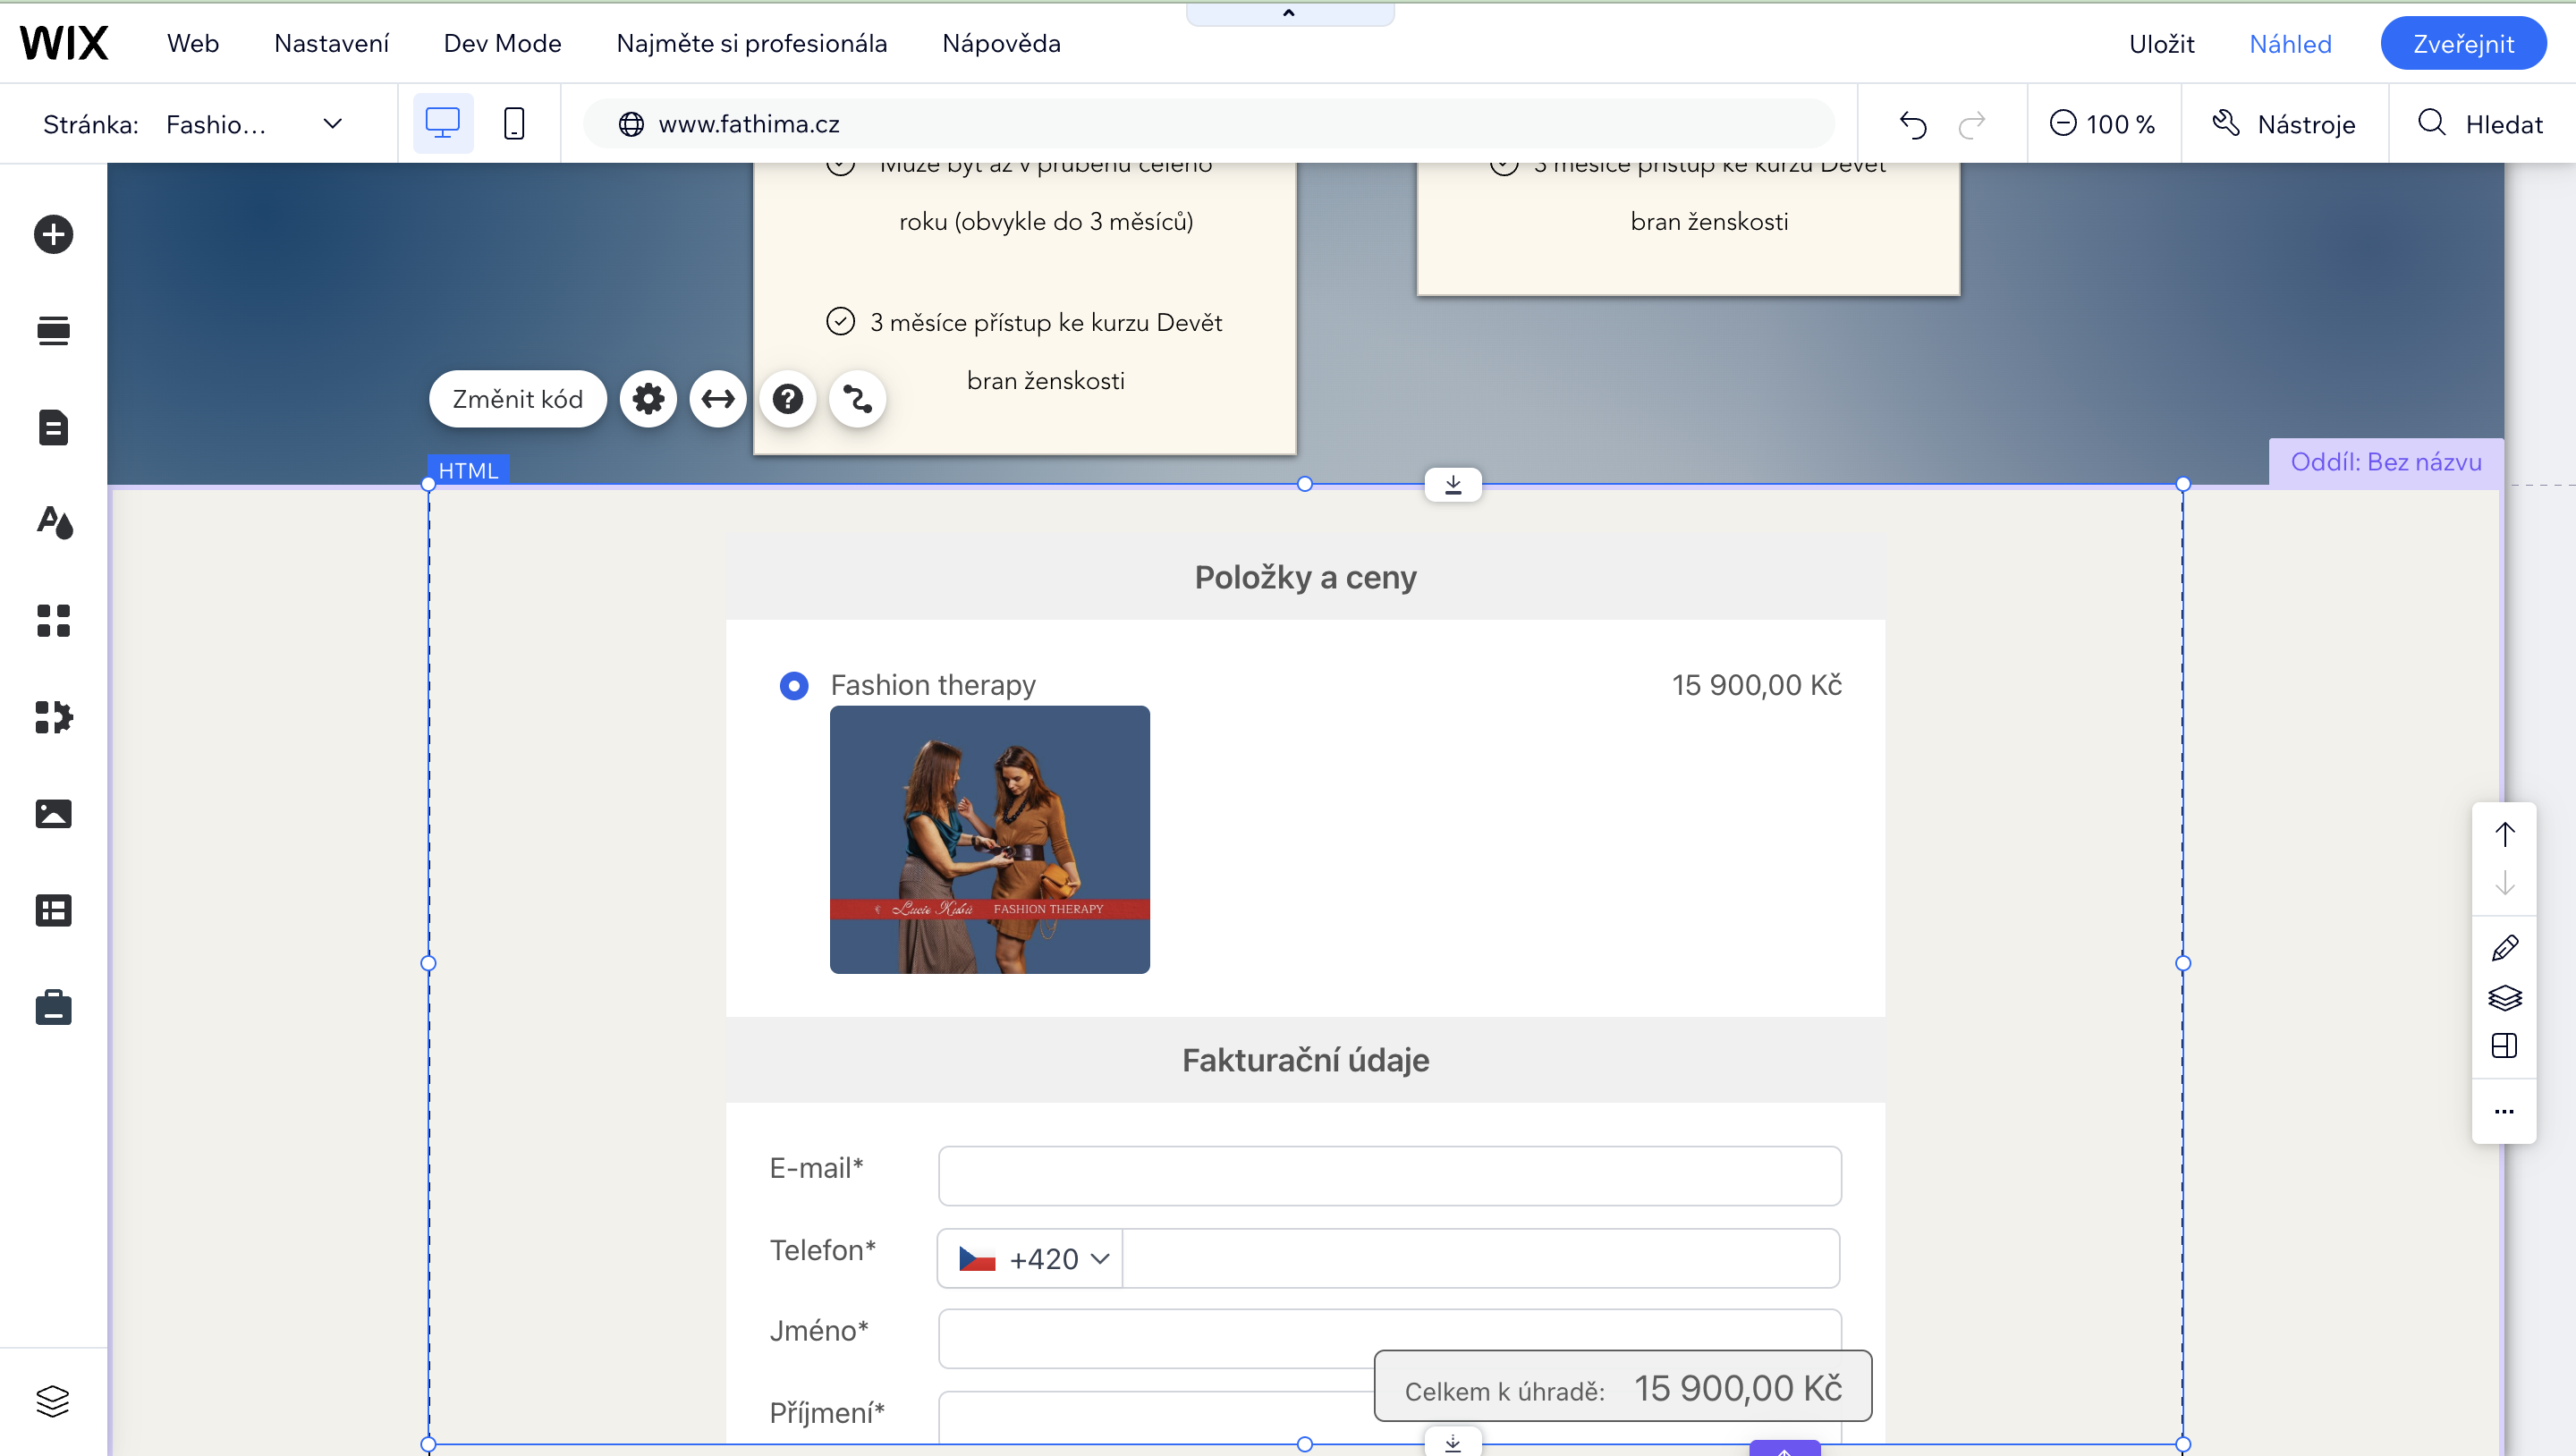Click the Add Elements plus icon
Image resolution: width=2576 pixels, height=1456 pixels.
(x=53, y=234)
